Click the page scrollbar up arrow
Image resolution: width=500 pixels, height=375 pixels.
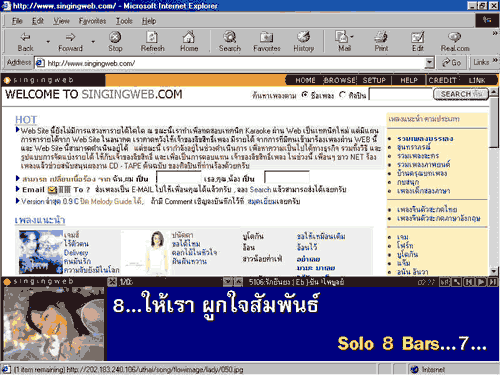(494, 91)
